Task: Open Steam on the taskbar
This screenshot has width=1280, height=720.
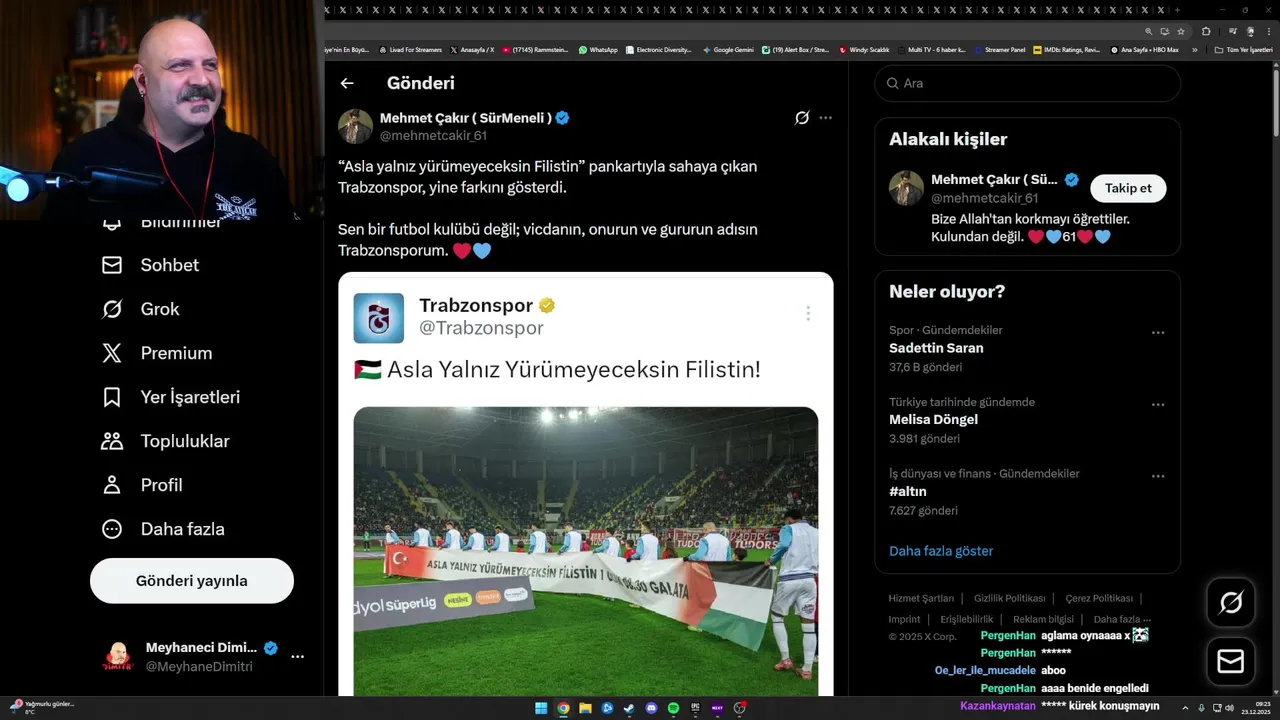Action: point(629,708)
